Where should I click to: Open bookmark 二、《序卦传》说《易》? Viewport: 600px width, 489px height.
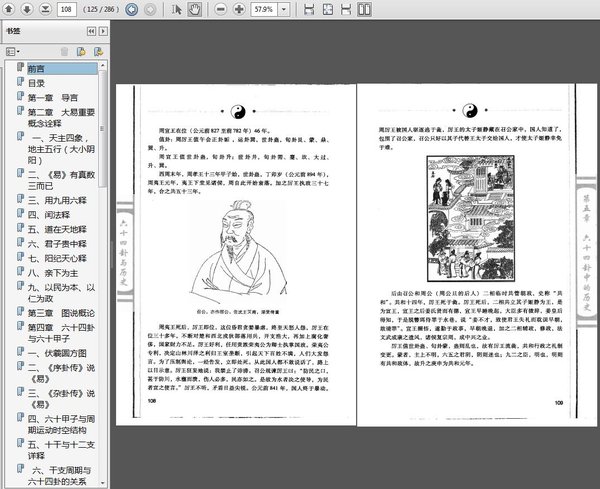click(x=61, y=373)
